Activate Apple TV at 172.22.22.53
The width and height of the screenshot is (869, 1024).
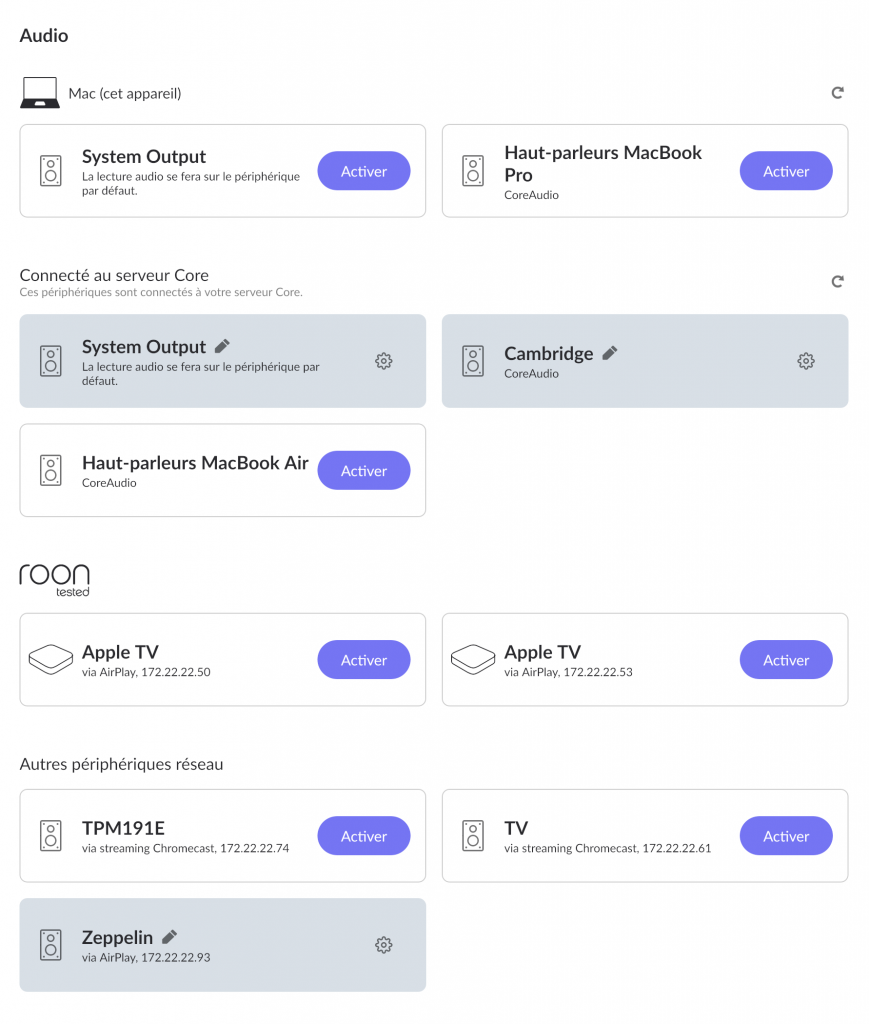click(786, 660)
